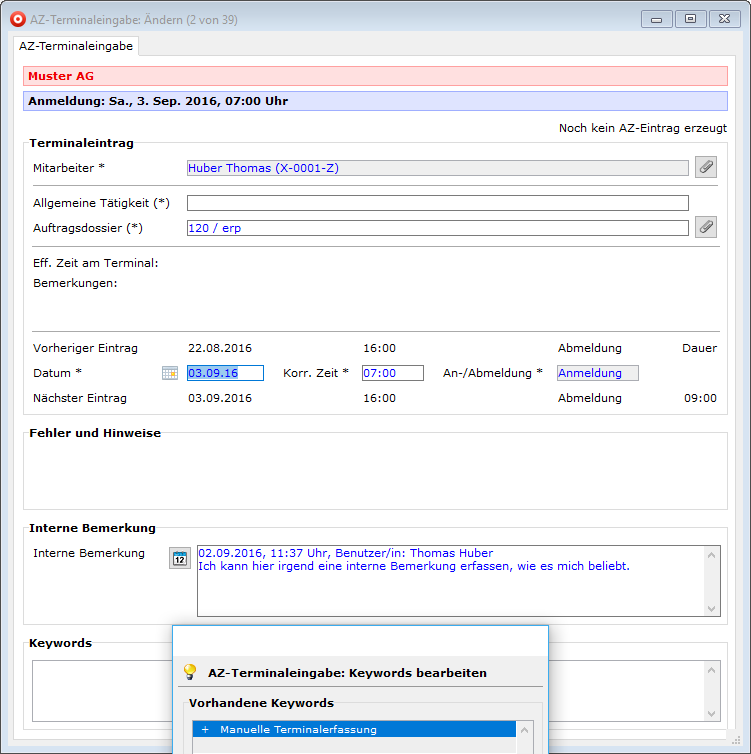Click inside the Interne Bemerkung text area

click(450, 590)
